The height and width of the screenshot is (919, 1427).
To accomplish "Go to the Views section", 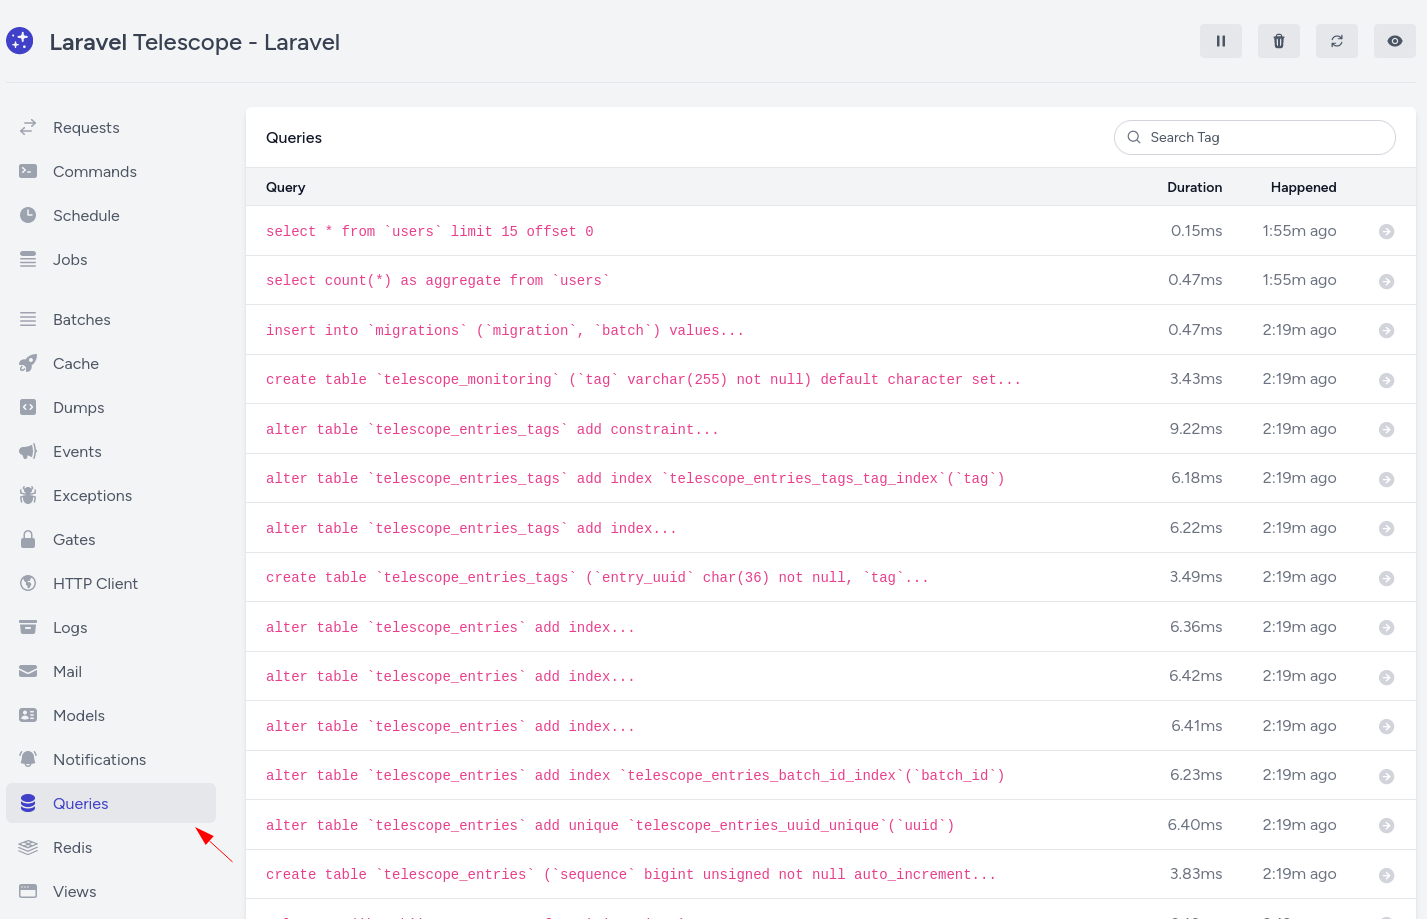I will 111,891.
